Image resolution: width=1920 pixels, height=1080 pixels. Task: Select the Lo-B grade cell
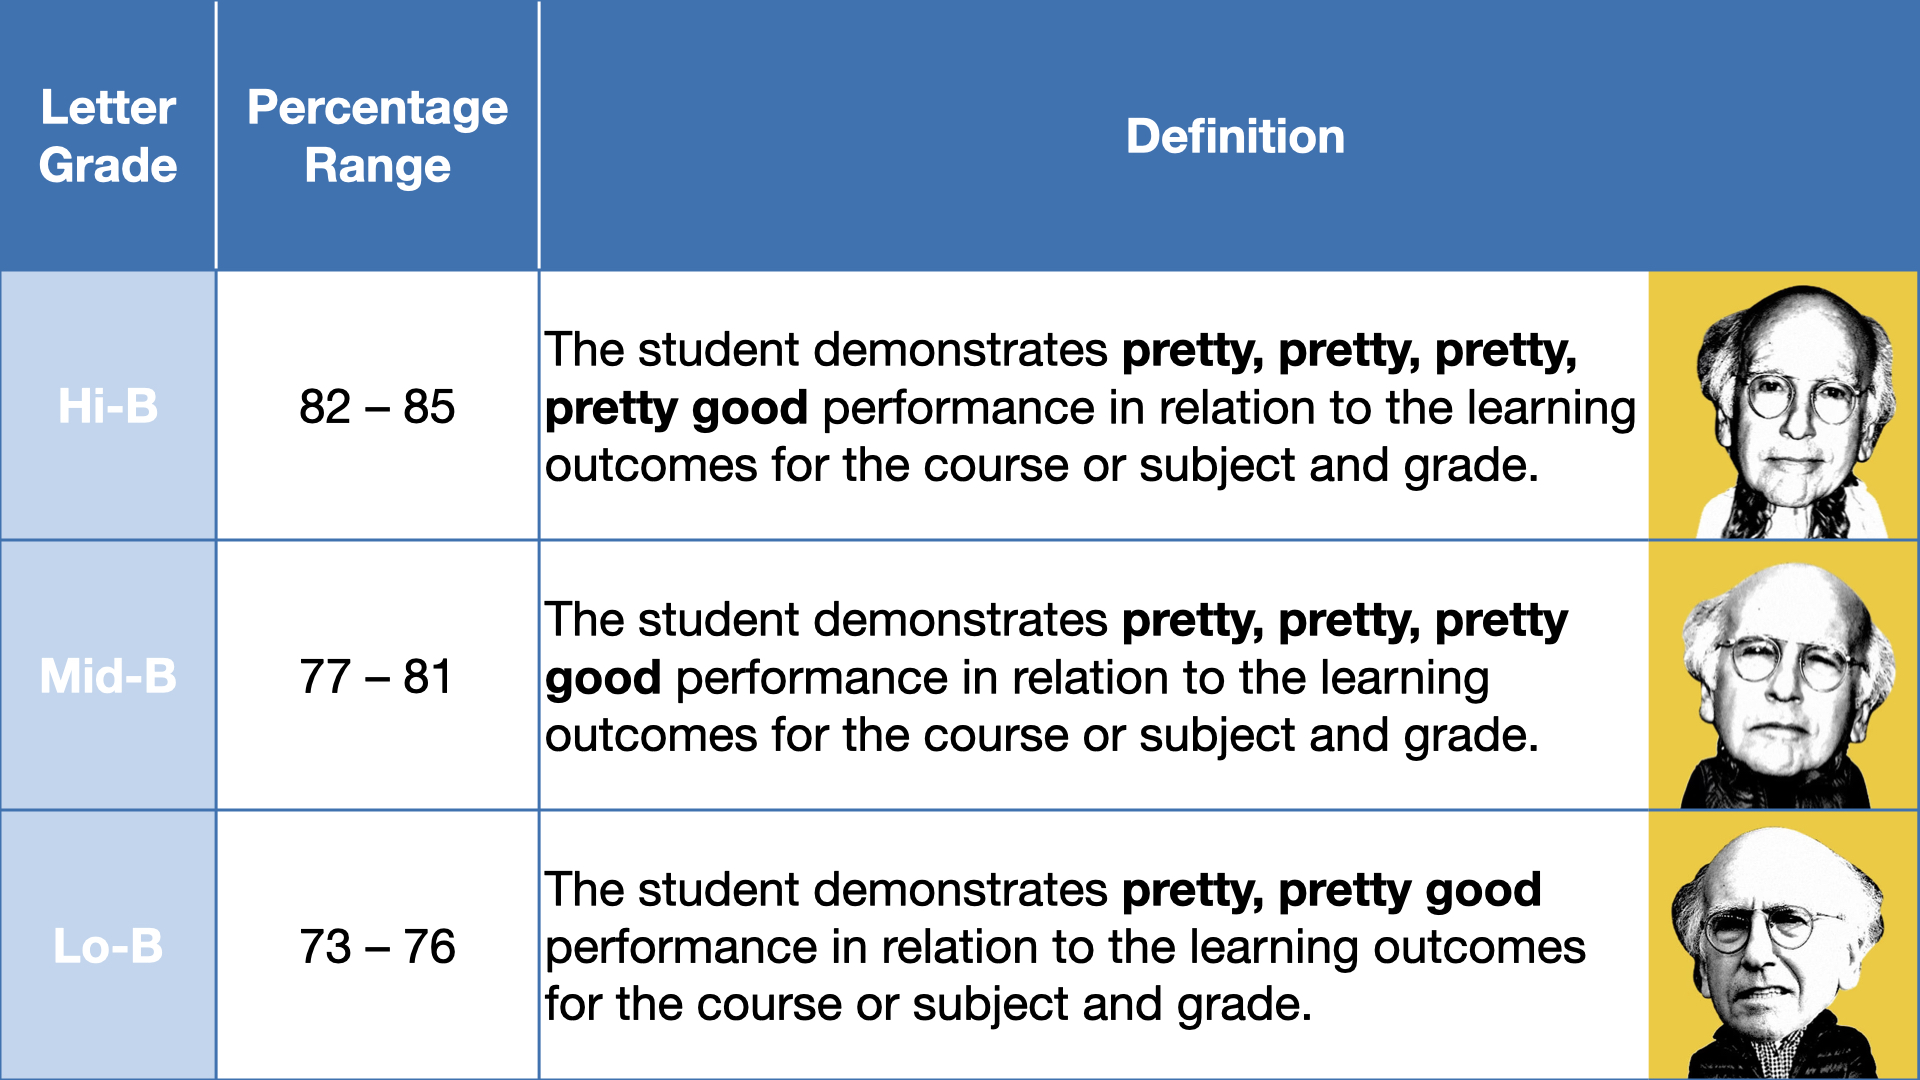pyautogui.click(x=108, y=946)
